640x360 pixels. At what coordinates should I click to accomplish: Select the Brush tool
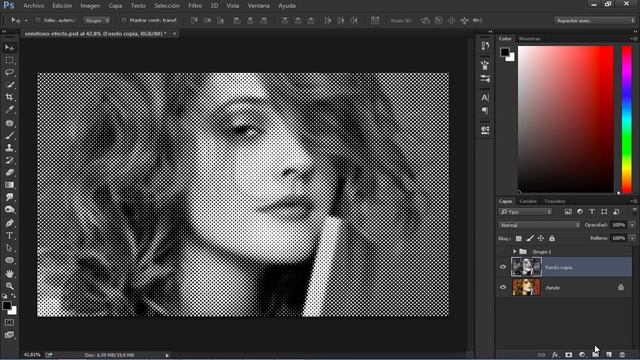coord(9,136)
